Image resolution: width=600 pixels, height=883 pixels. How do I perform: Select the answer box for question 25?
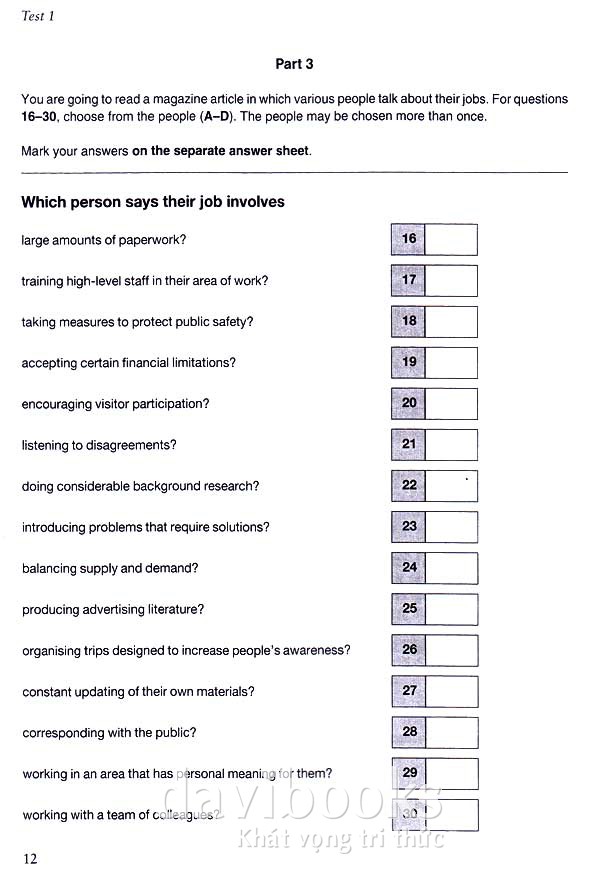coord(451,609)
